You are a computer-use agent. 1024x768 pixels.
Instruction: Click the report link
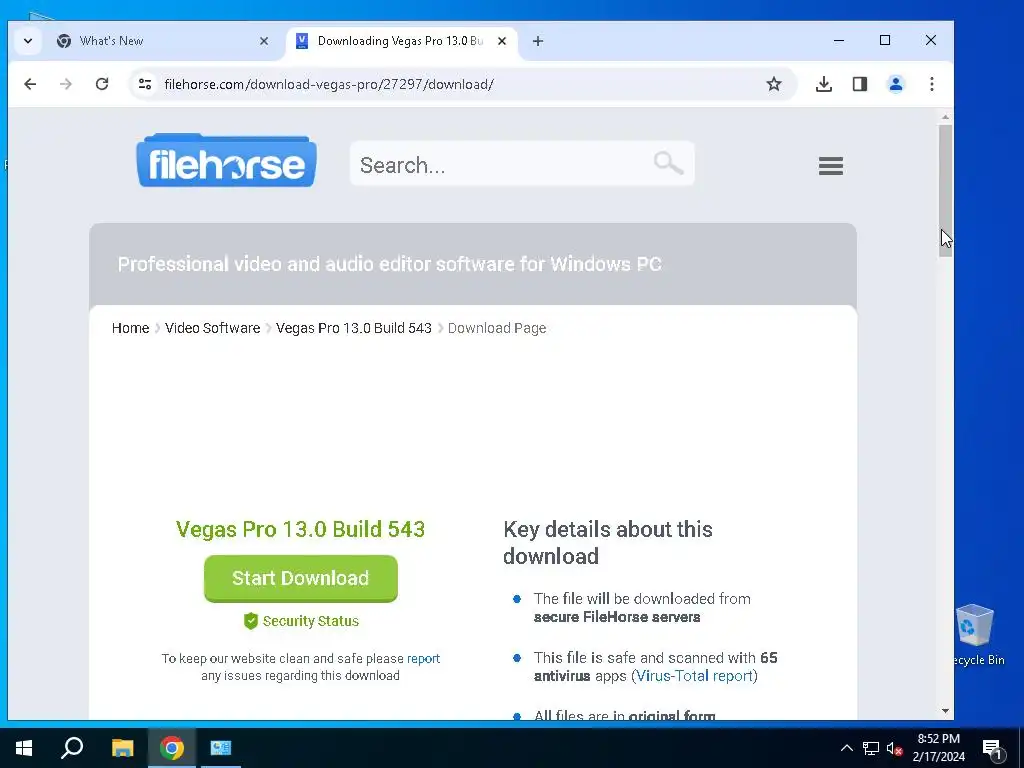tap(423, 658)
